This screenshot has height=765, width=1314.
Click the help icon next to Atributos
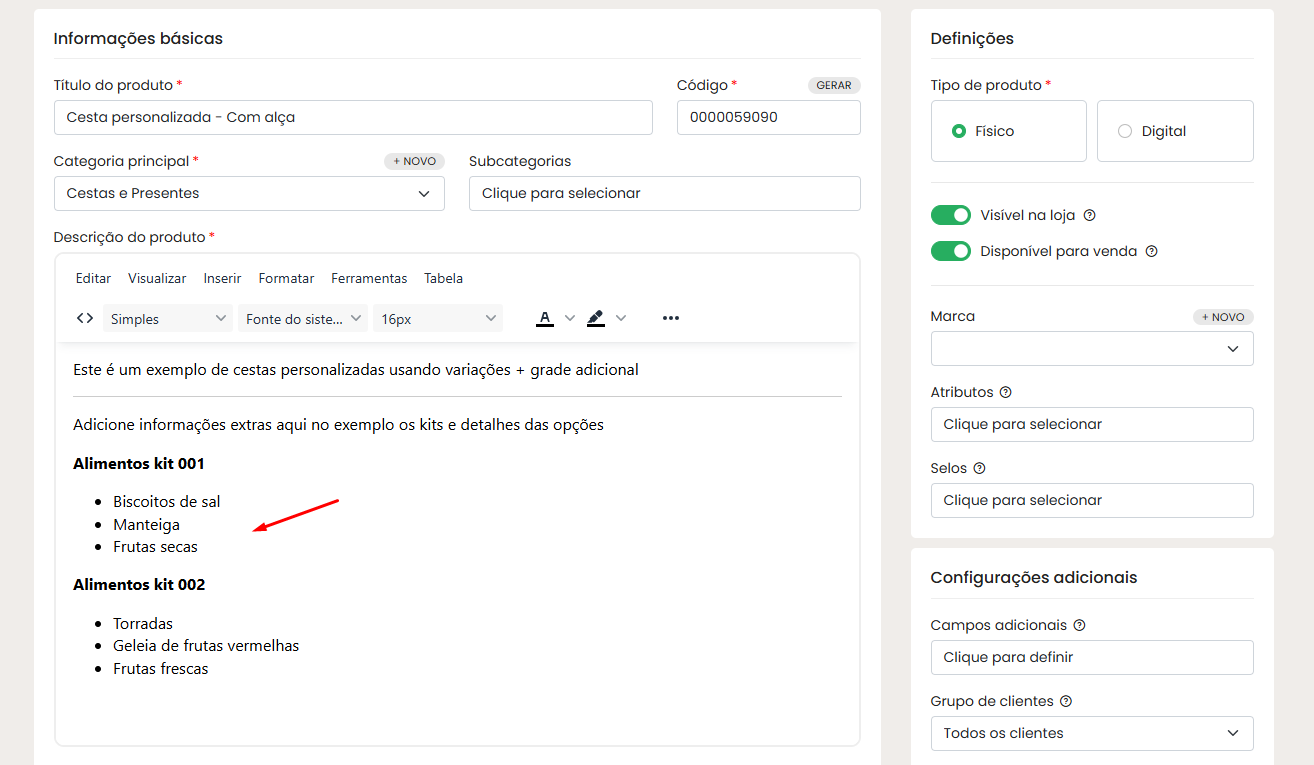tap(1006, 392)
